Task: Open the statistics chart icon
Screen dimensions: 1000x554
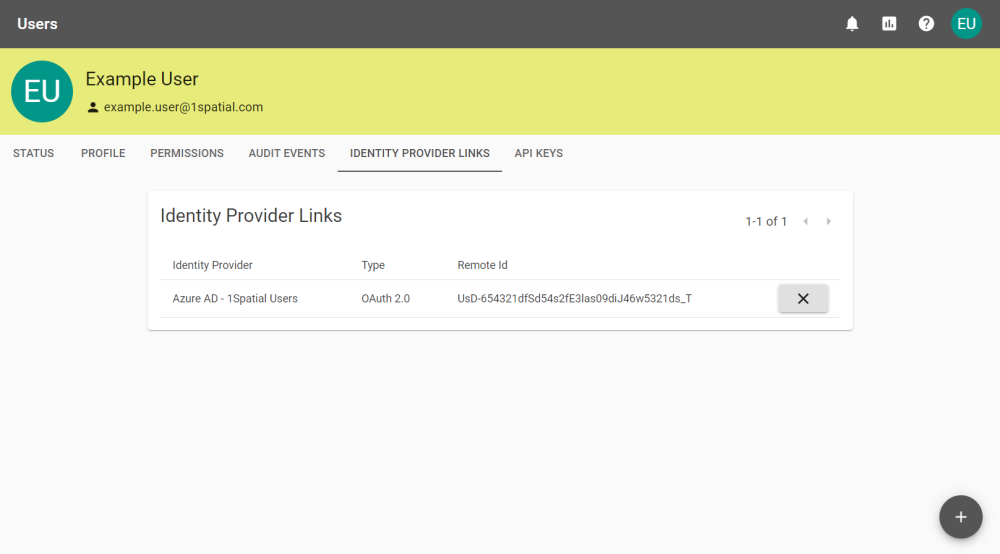Action: point(889,24)
